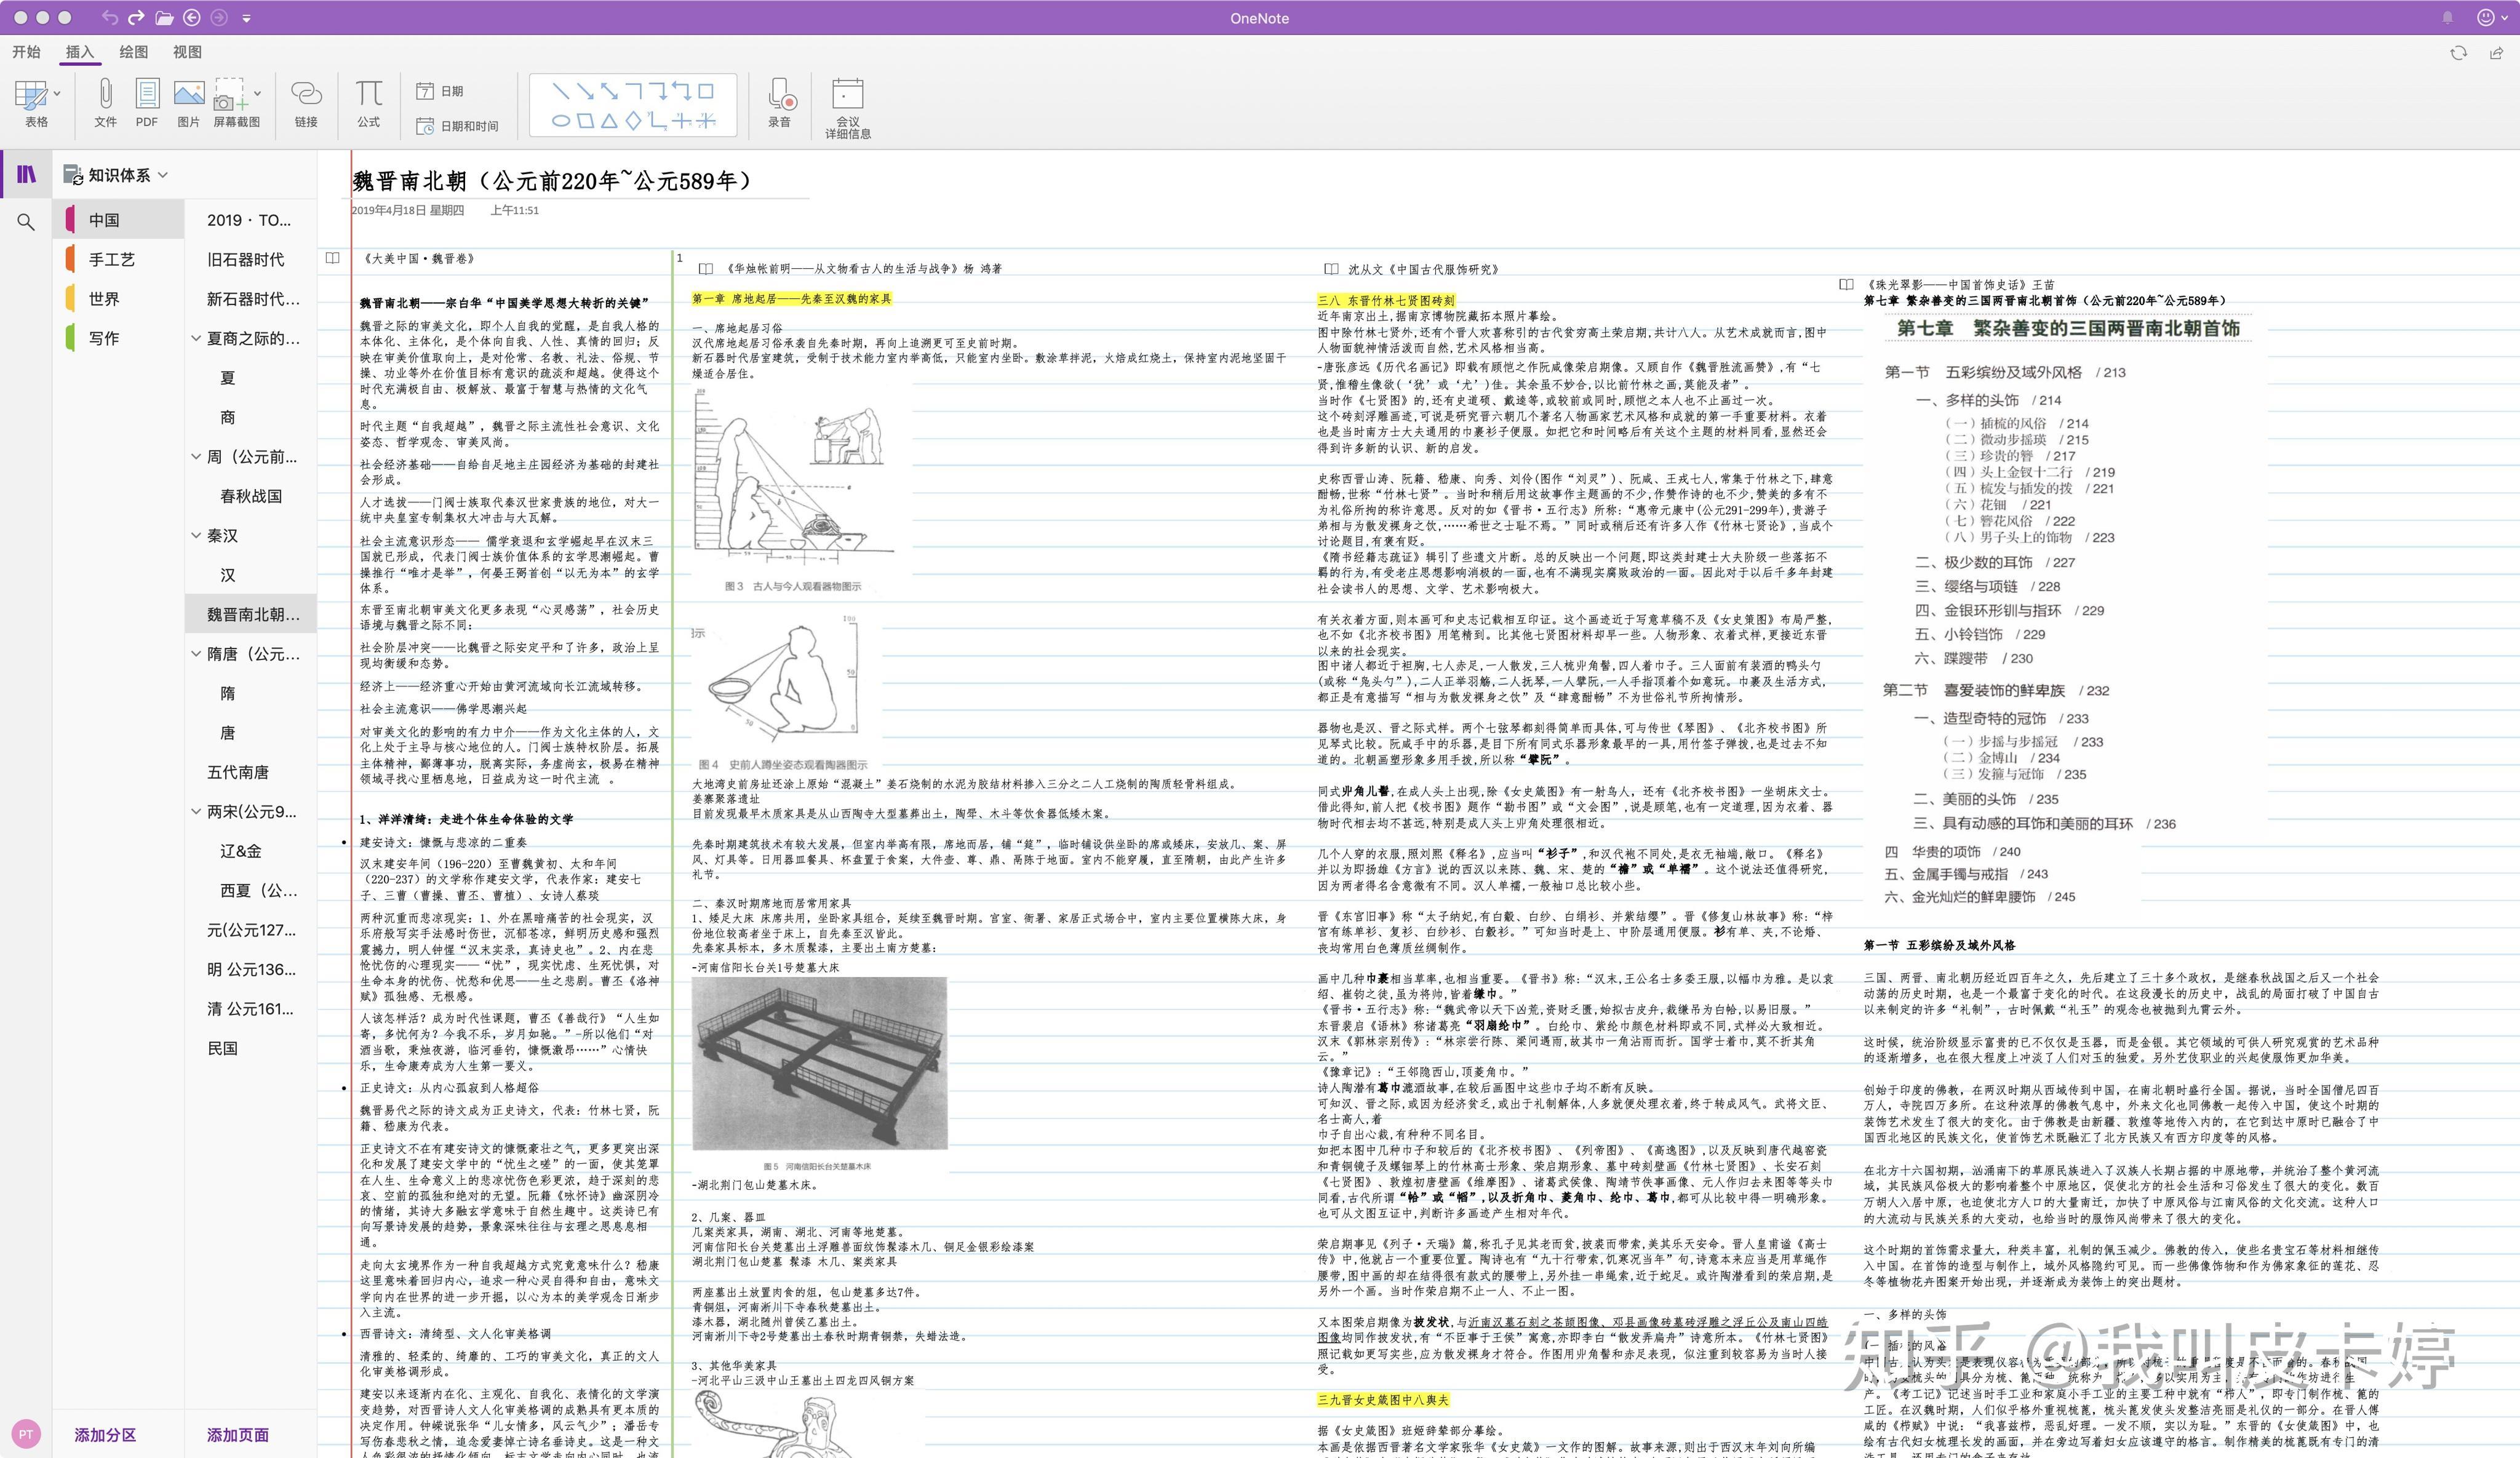Insert today's date with 日期
2520x1458 pixels.
[x=440, y=91]
